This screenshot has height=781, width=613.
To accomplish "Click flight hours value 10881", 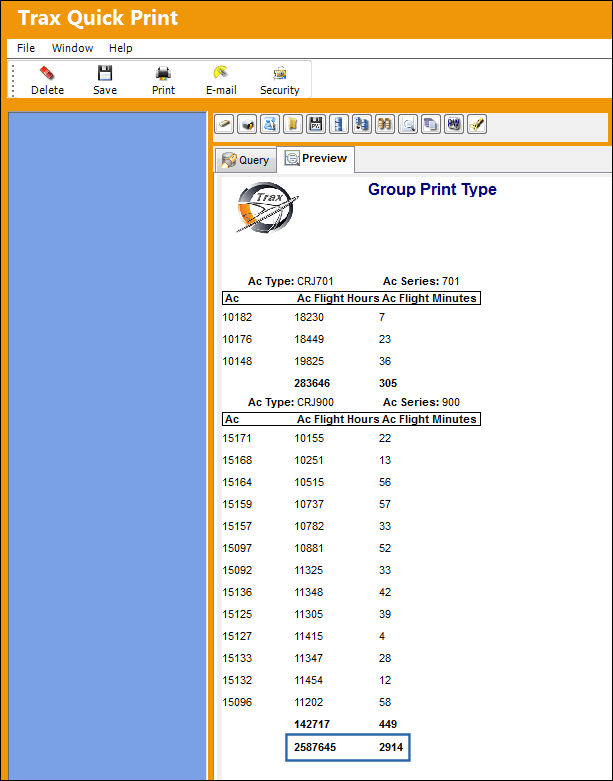I will point(309,548).
